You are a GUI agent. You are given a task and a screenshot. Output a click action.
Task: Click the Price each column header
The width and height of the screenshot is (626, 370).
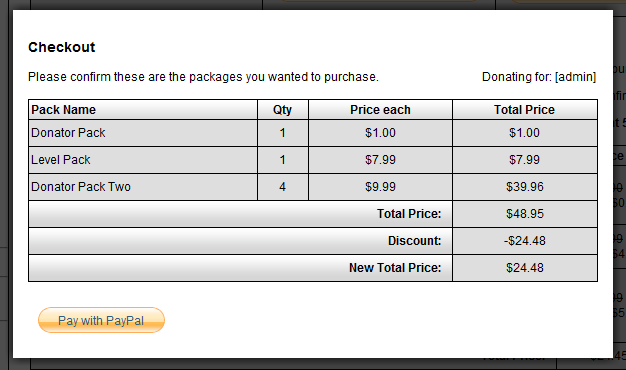coord(380,110)
